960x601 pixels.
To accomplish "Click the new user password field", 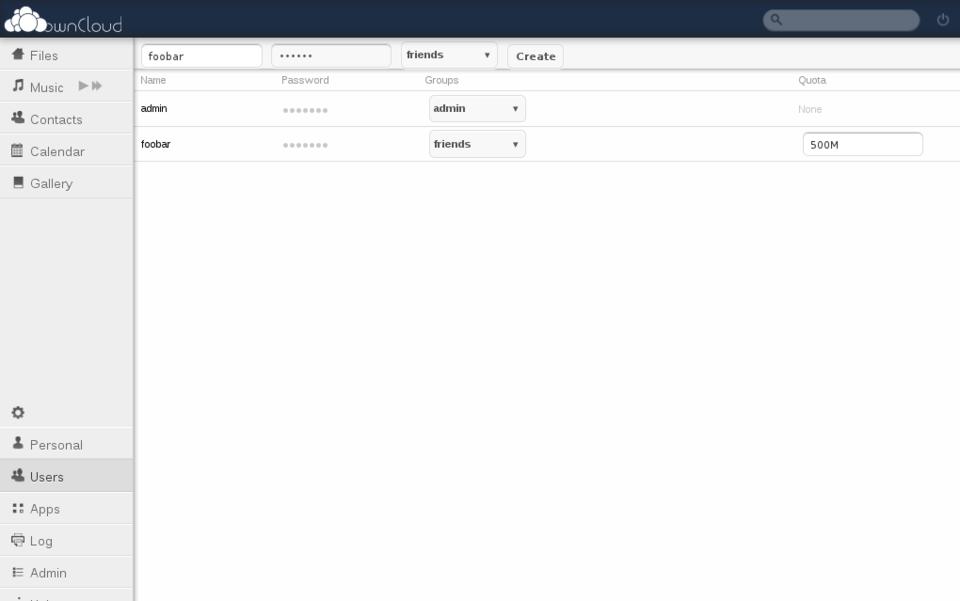I will 331,56.
